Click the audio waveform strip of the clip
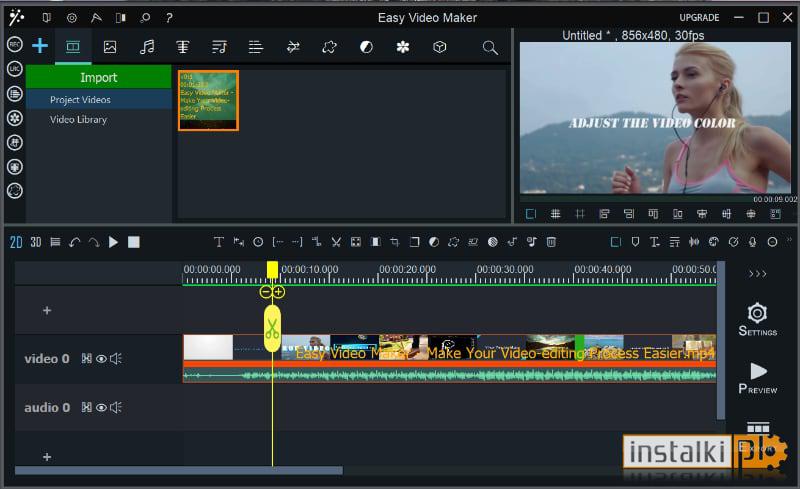This screenshot has width=800, height=489. click(x=449, y=376)
